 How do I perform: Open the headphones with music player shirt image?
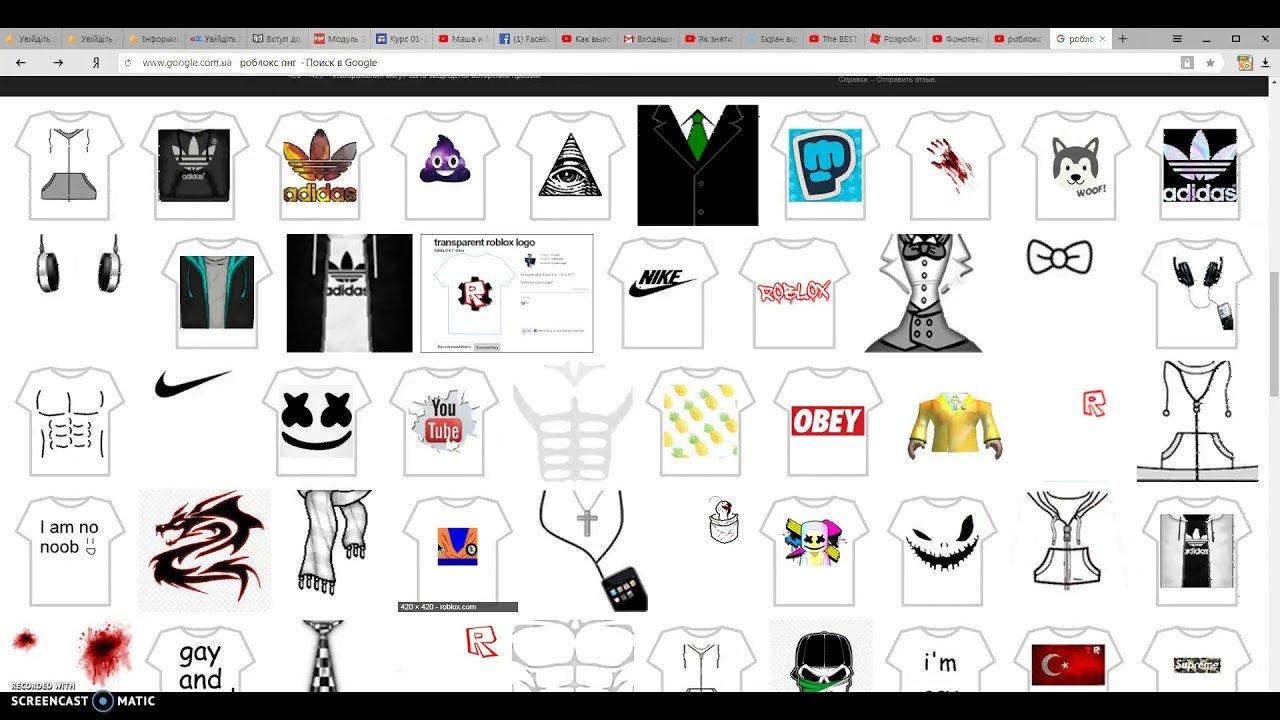coord(1198,293)
